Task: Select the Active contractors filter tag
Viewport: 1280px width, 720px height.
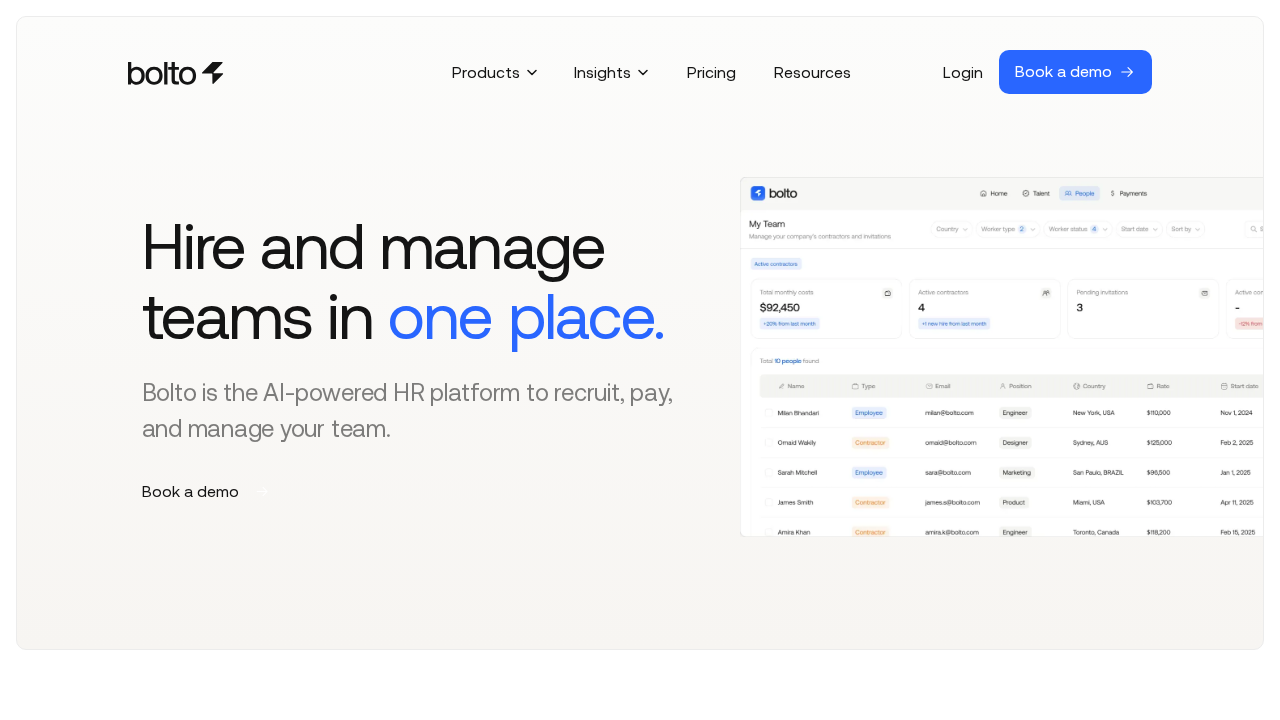Action: [776, 264]
